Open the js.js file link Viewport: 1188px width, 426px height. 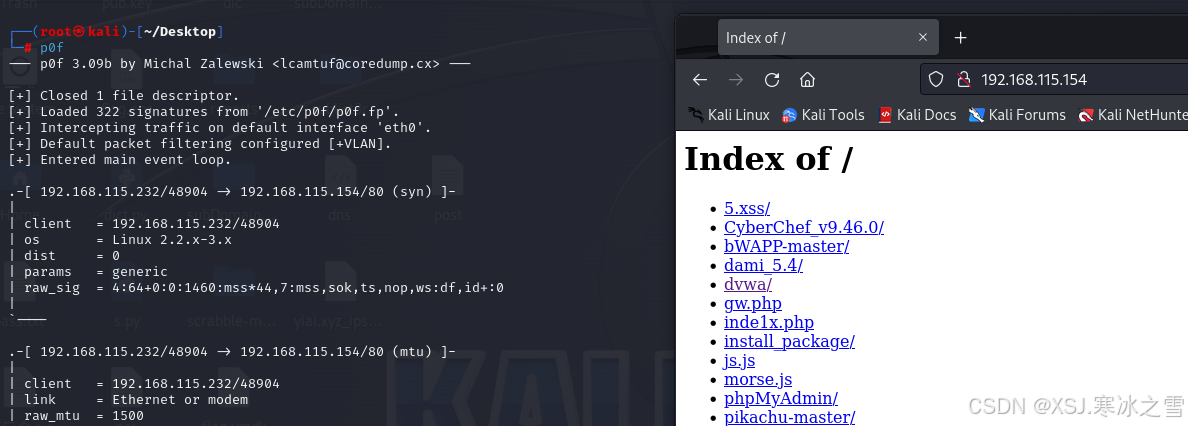coord(739,360)
